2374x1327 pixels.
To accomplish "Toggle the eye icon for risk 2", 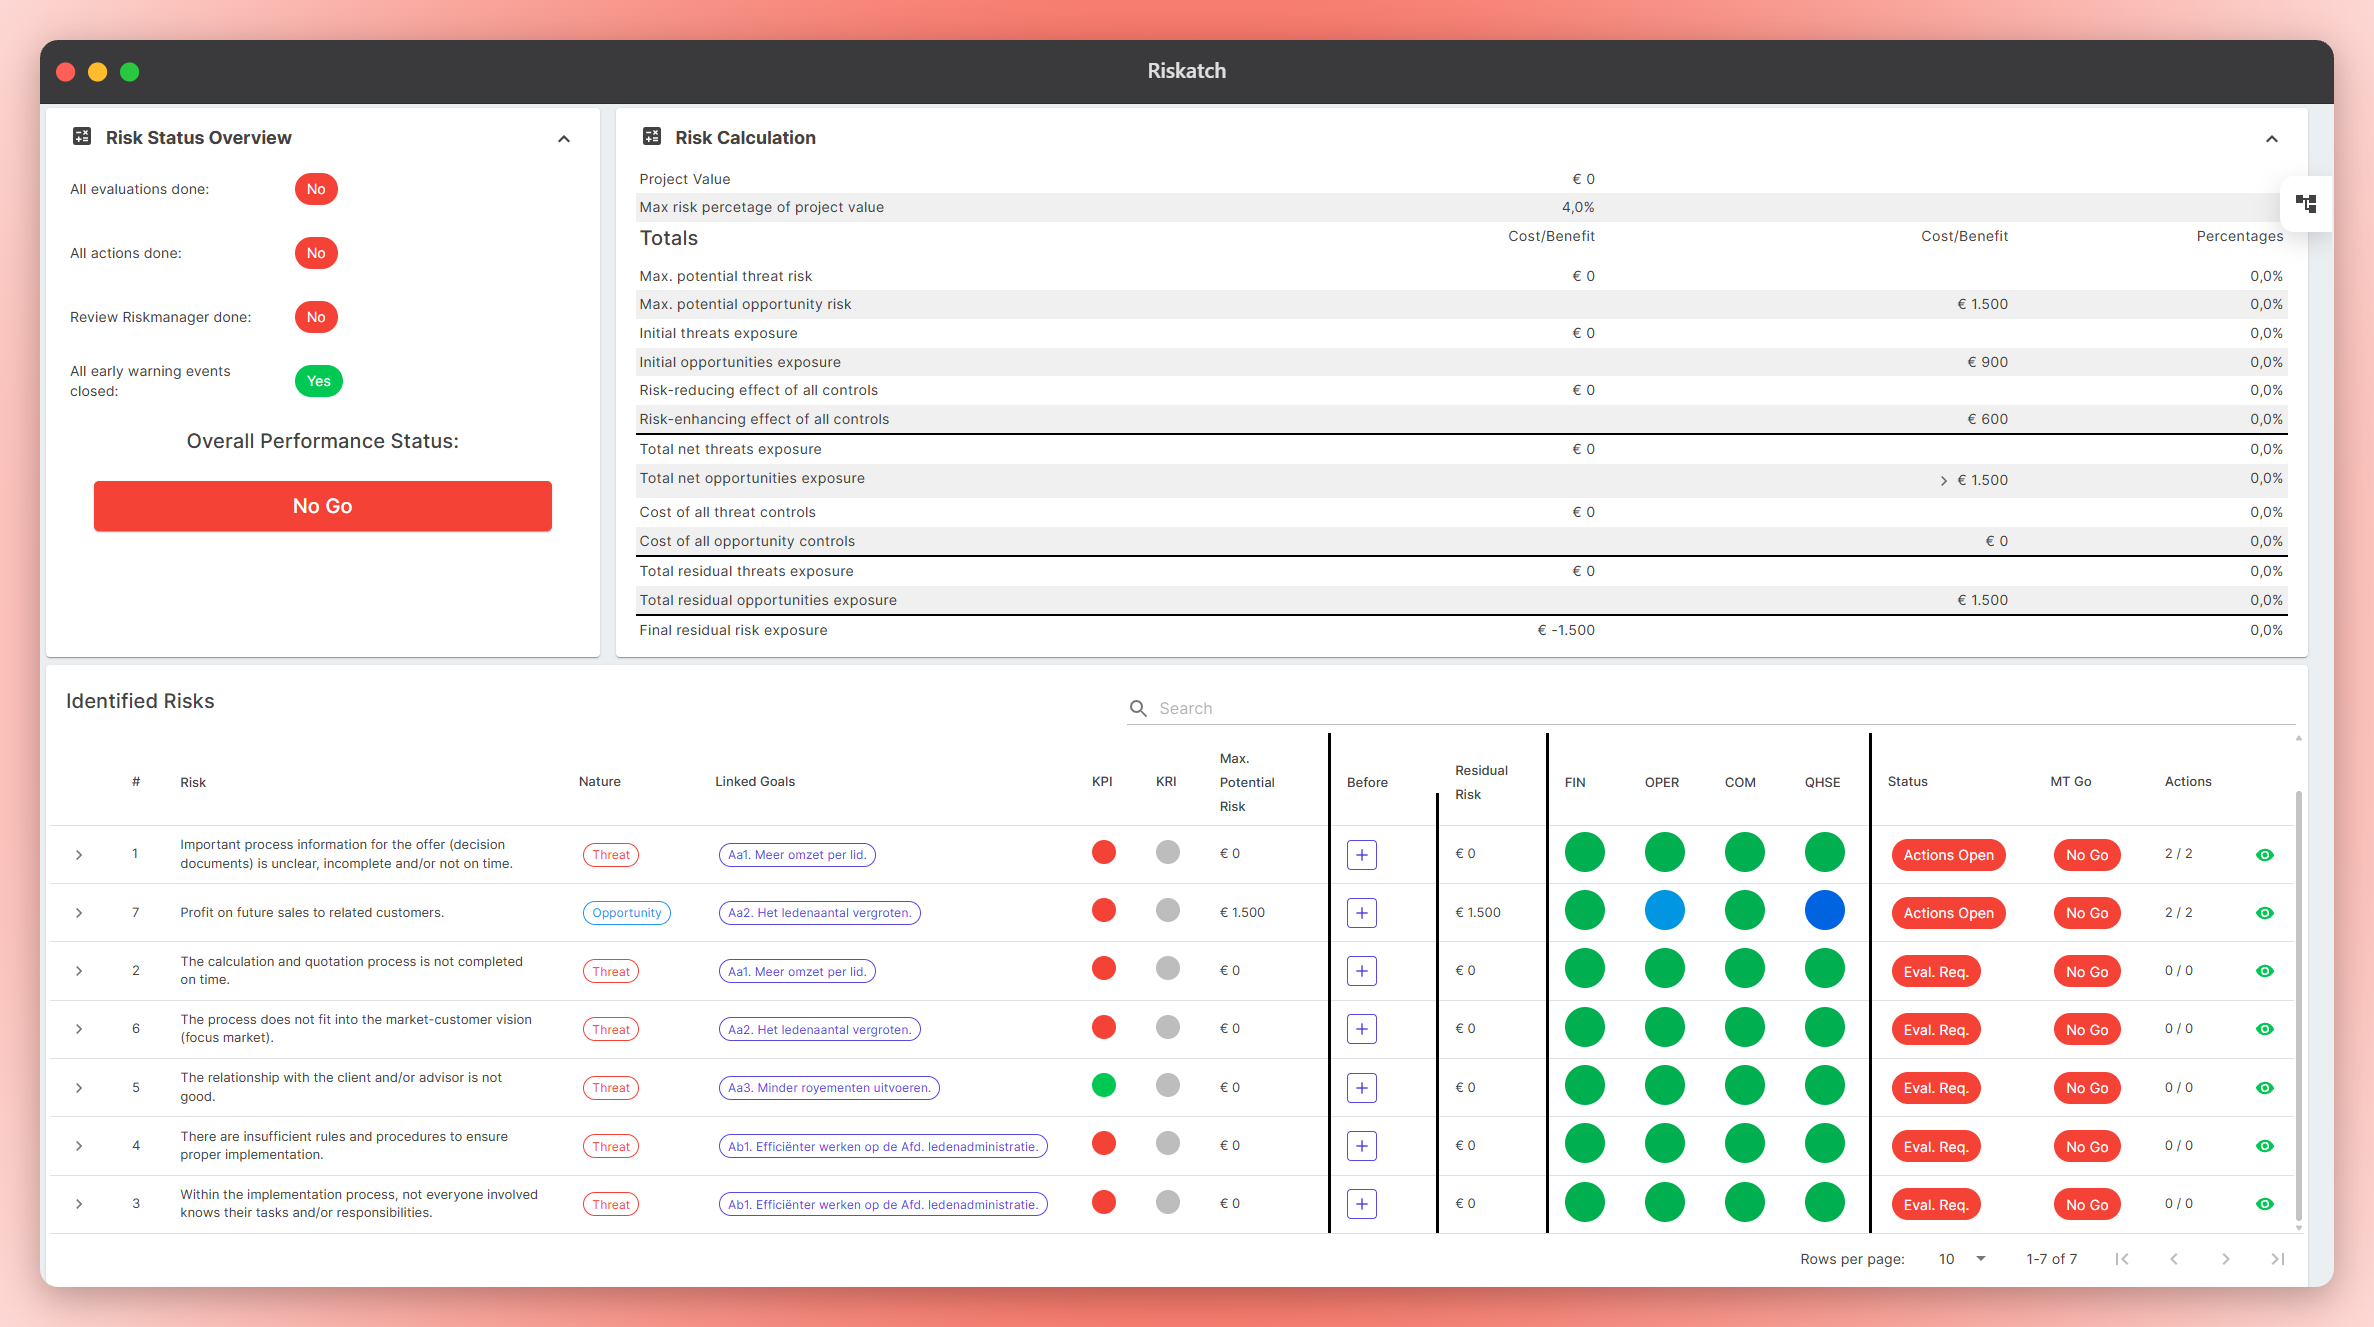I will pyautogui.click(x=2265, y=971).
